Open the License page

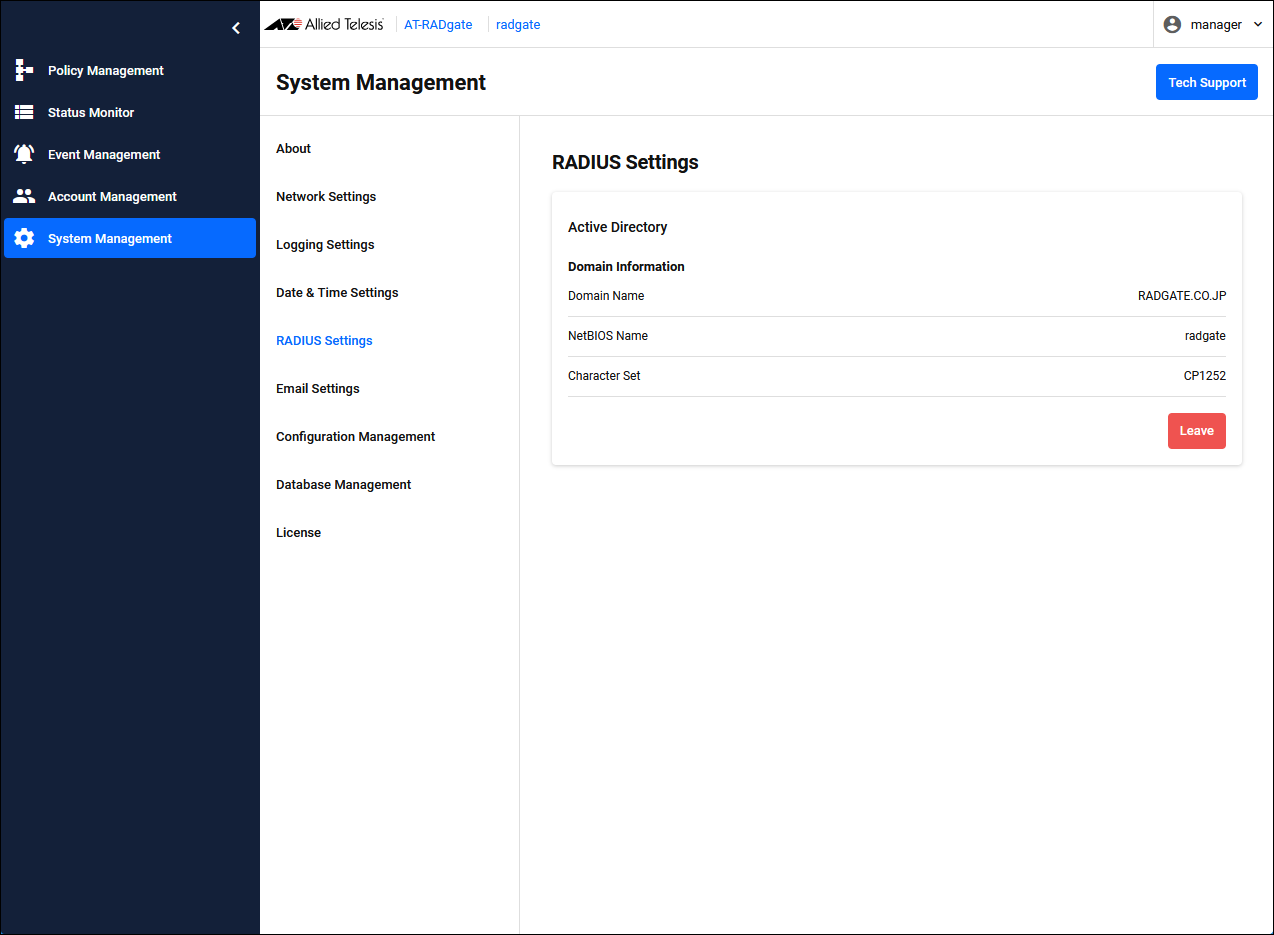tap(298, 533)
